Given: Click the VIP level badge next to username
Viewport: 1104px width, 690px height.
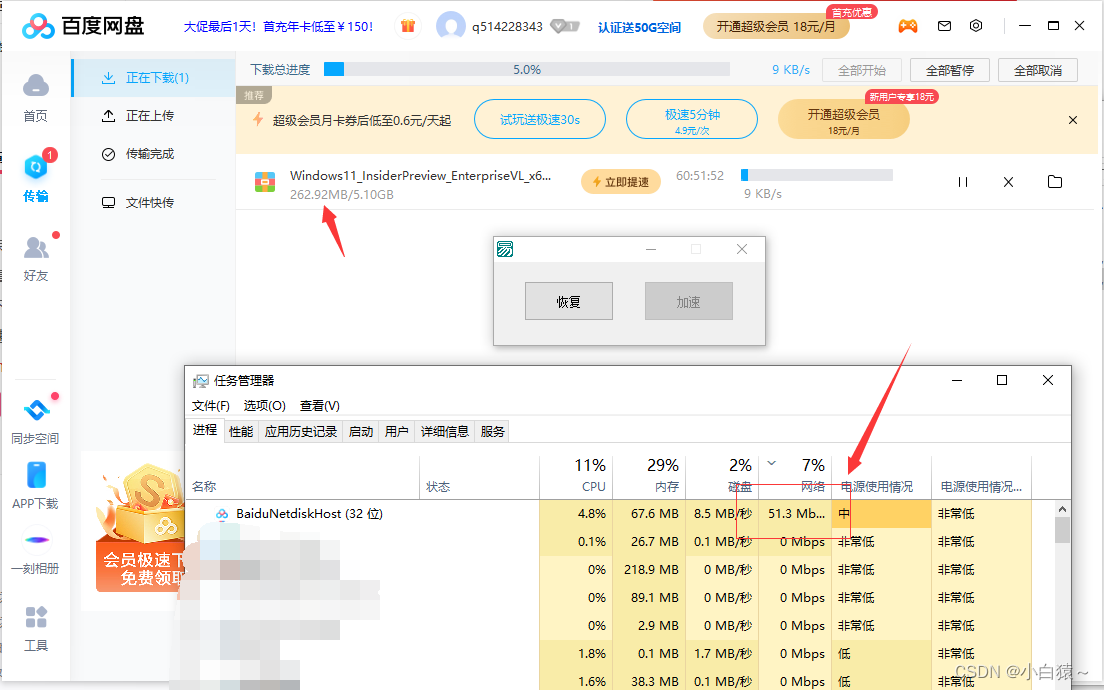Looking at the screenshot, I should tap(565, 27).
